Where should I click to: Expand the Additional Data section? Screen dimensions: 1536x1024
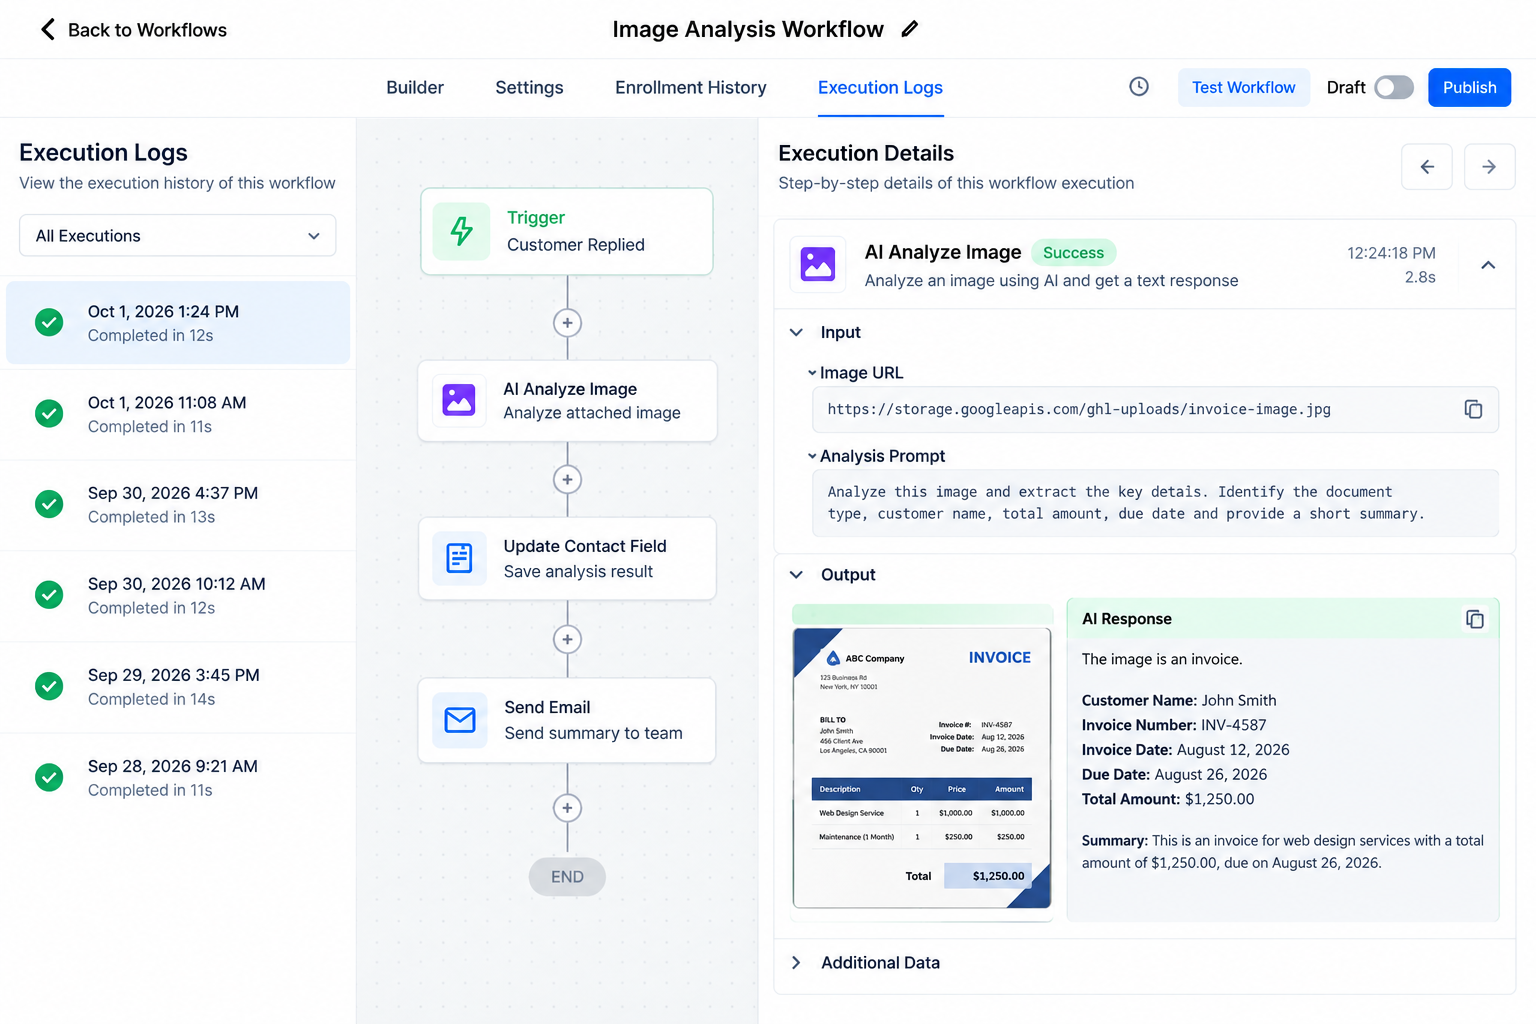pyautogui.click(x=796, y=963)
